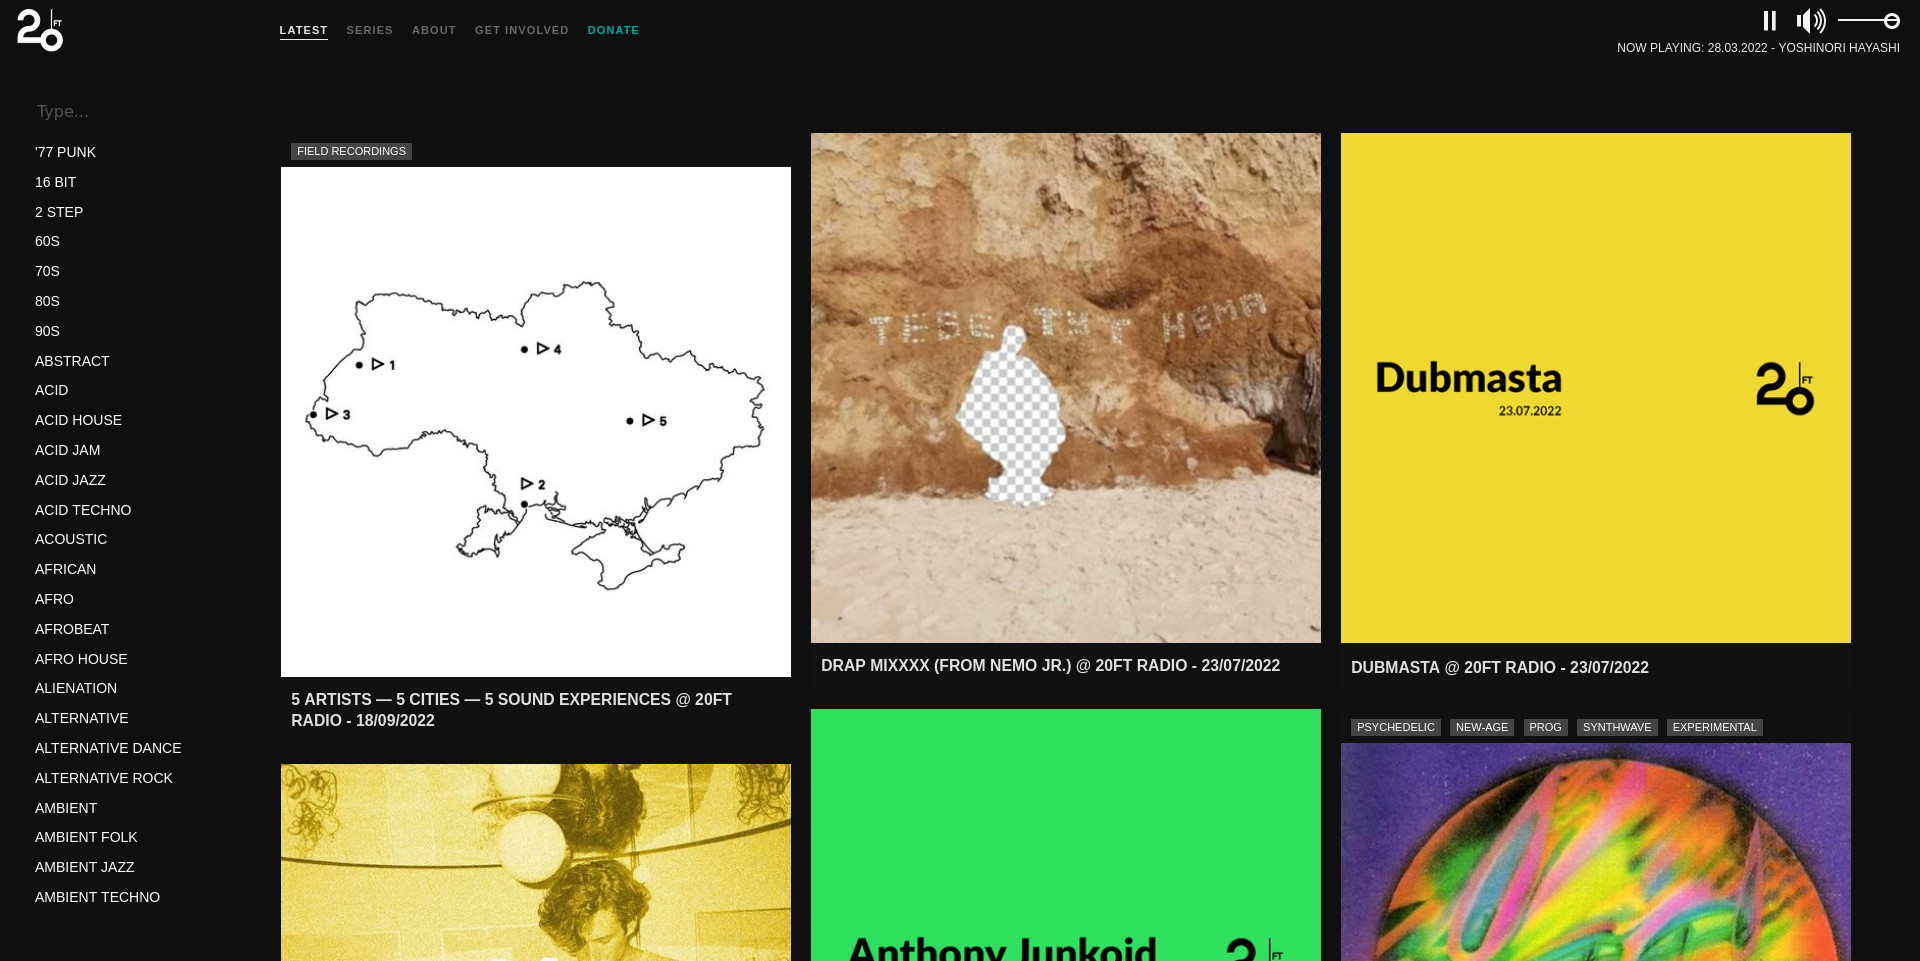Go to the About page
Image resolution: width=1920 pixels, height=961 pixels.
coord(433,30)
